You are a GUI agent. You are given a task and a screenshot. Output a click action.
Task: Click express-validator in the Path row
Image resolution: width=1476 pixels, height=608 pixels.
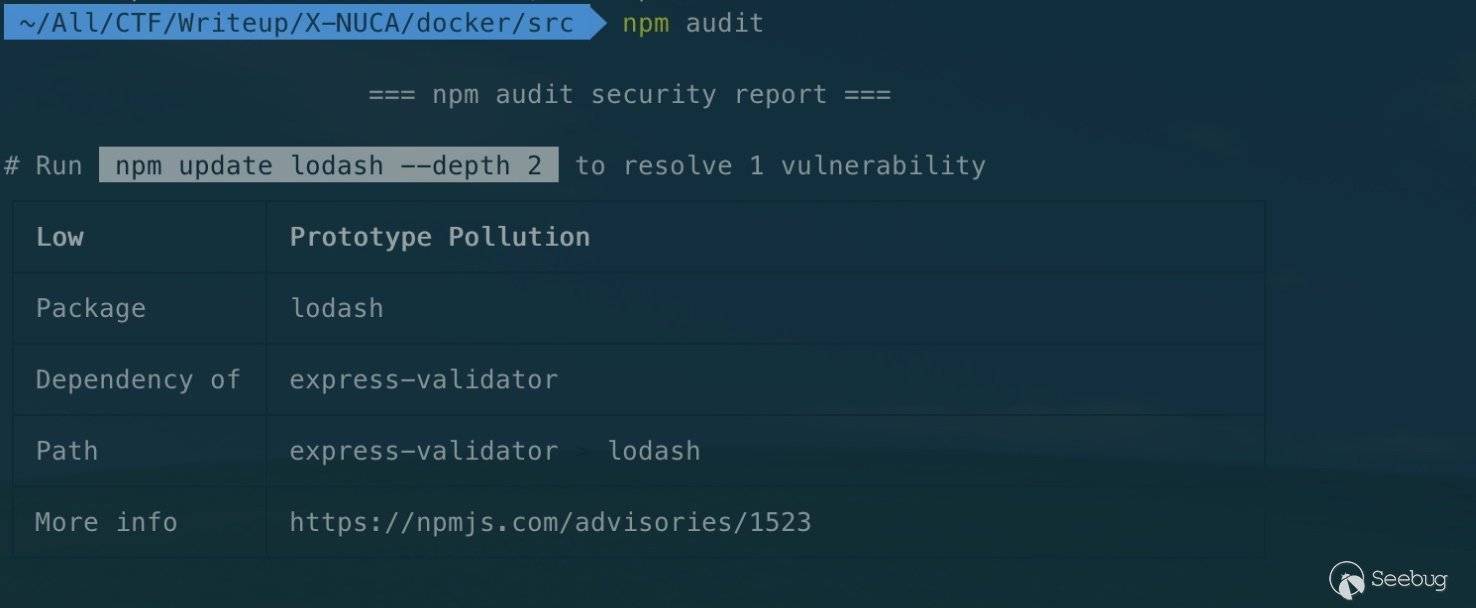(x=423, y=451)
